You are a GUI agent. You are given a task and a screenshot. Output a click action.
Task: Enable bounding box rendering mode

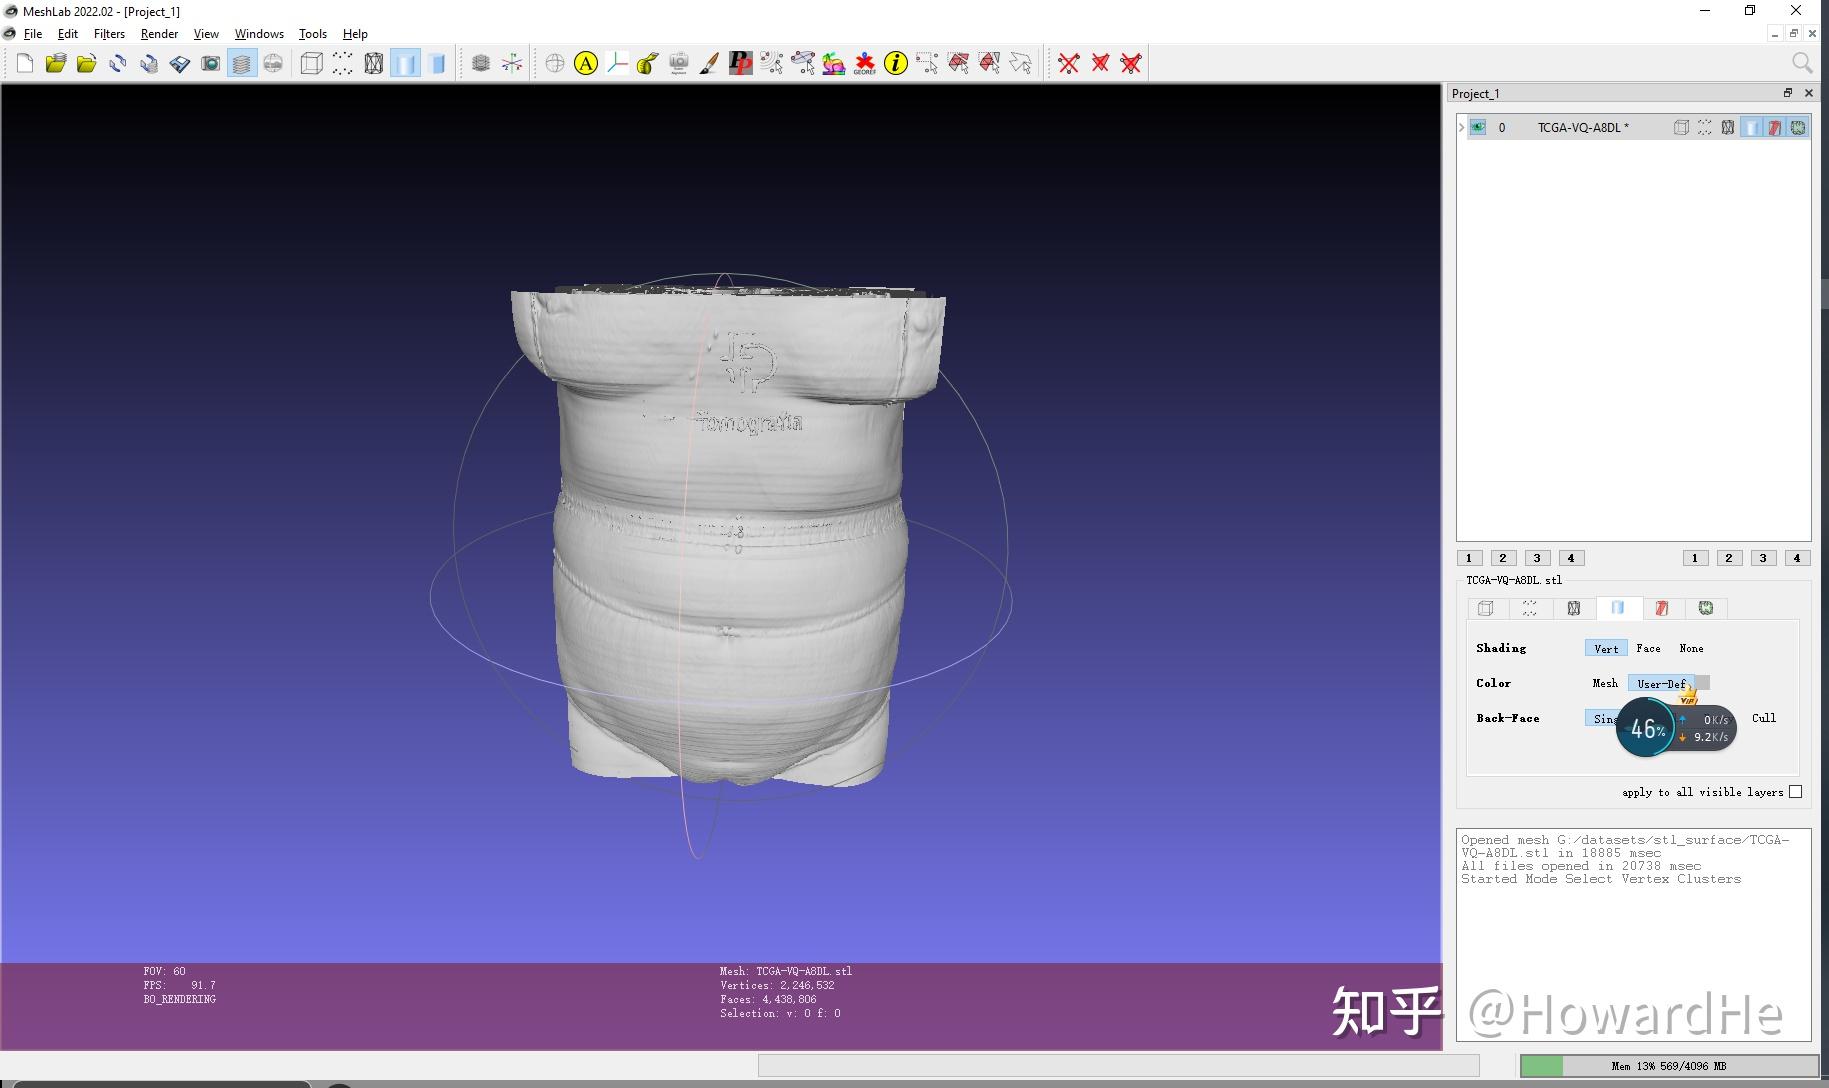click(x=312, y=63)
